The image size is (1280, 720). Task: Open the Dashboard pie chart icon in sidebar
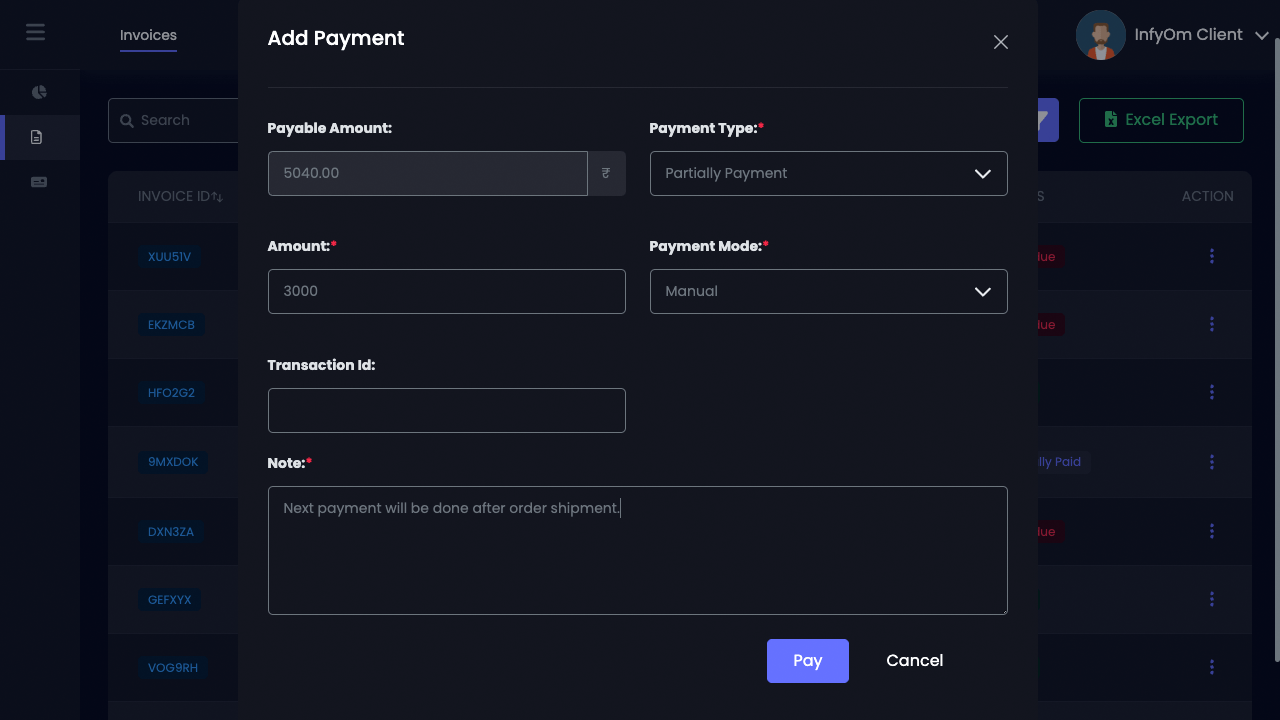39,92
